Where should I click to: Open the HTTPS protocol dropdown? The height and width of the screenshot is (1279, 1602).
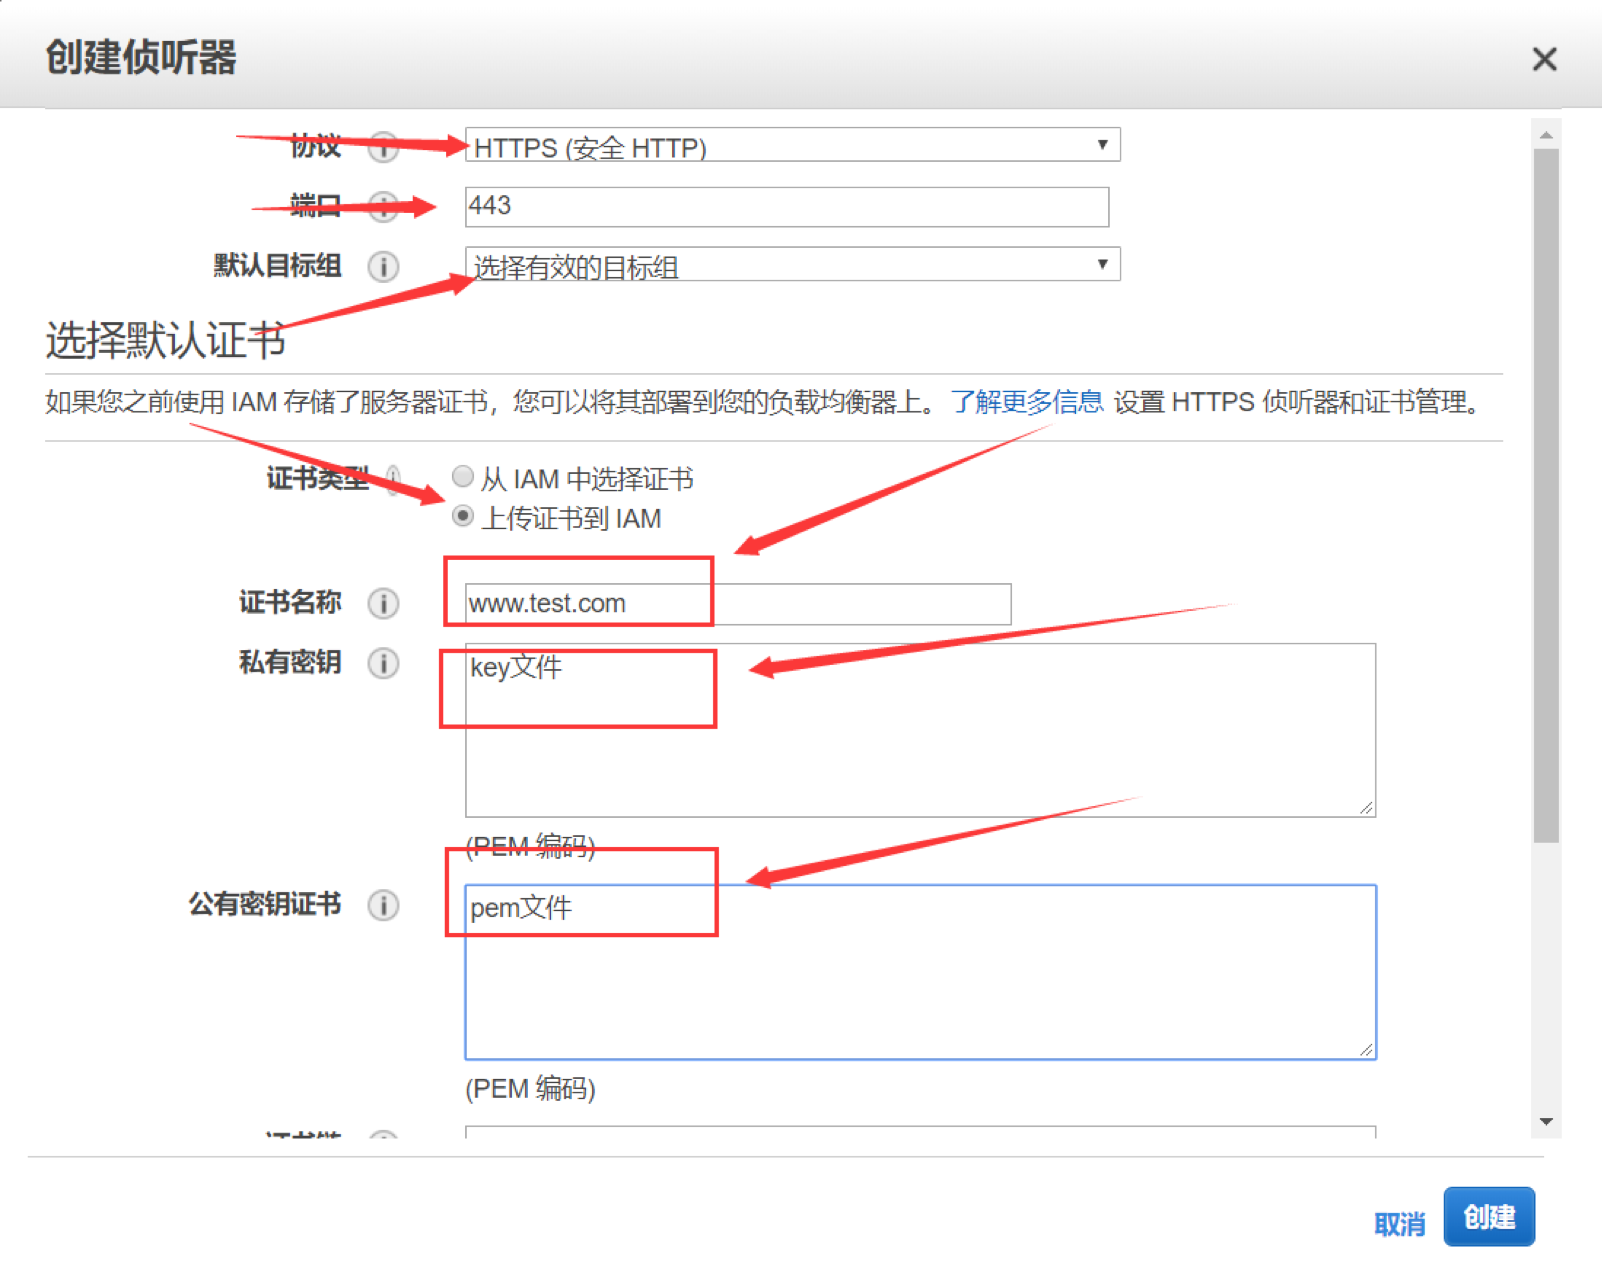(x=792, y=146)
